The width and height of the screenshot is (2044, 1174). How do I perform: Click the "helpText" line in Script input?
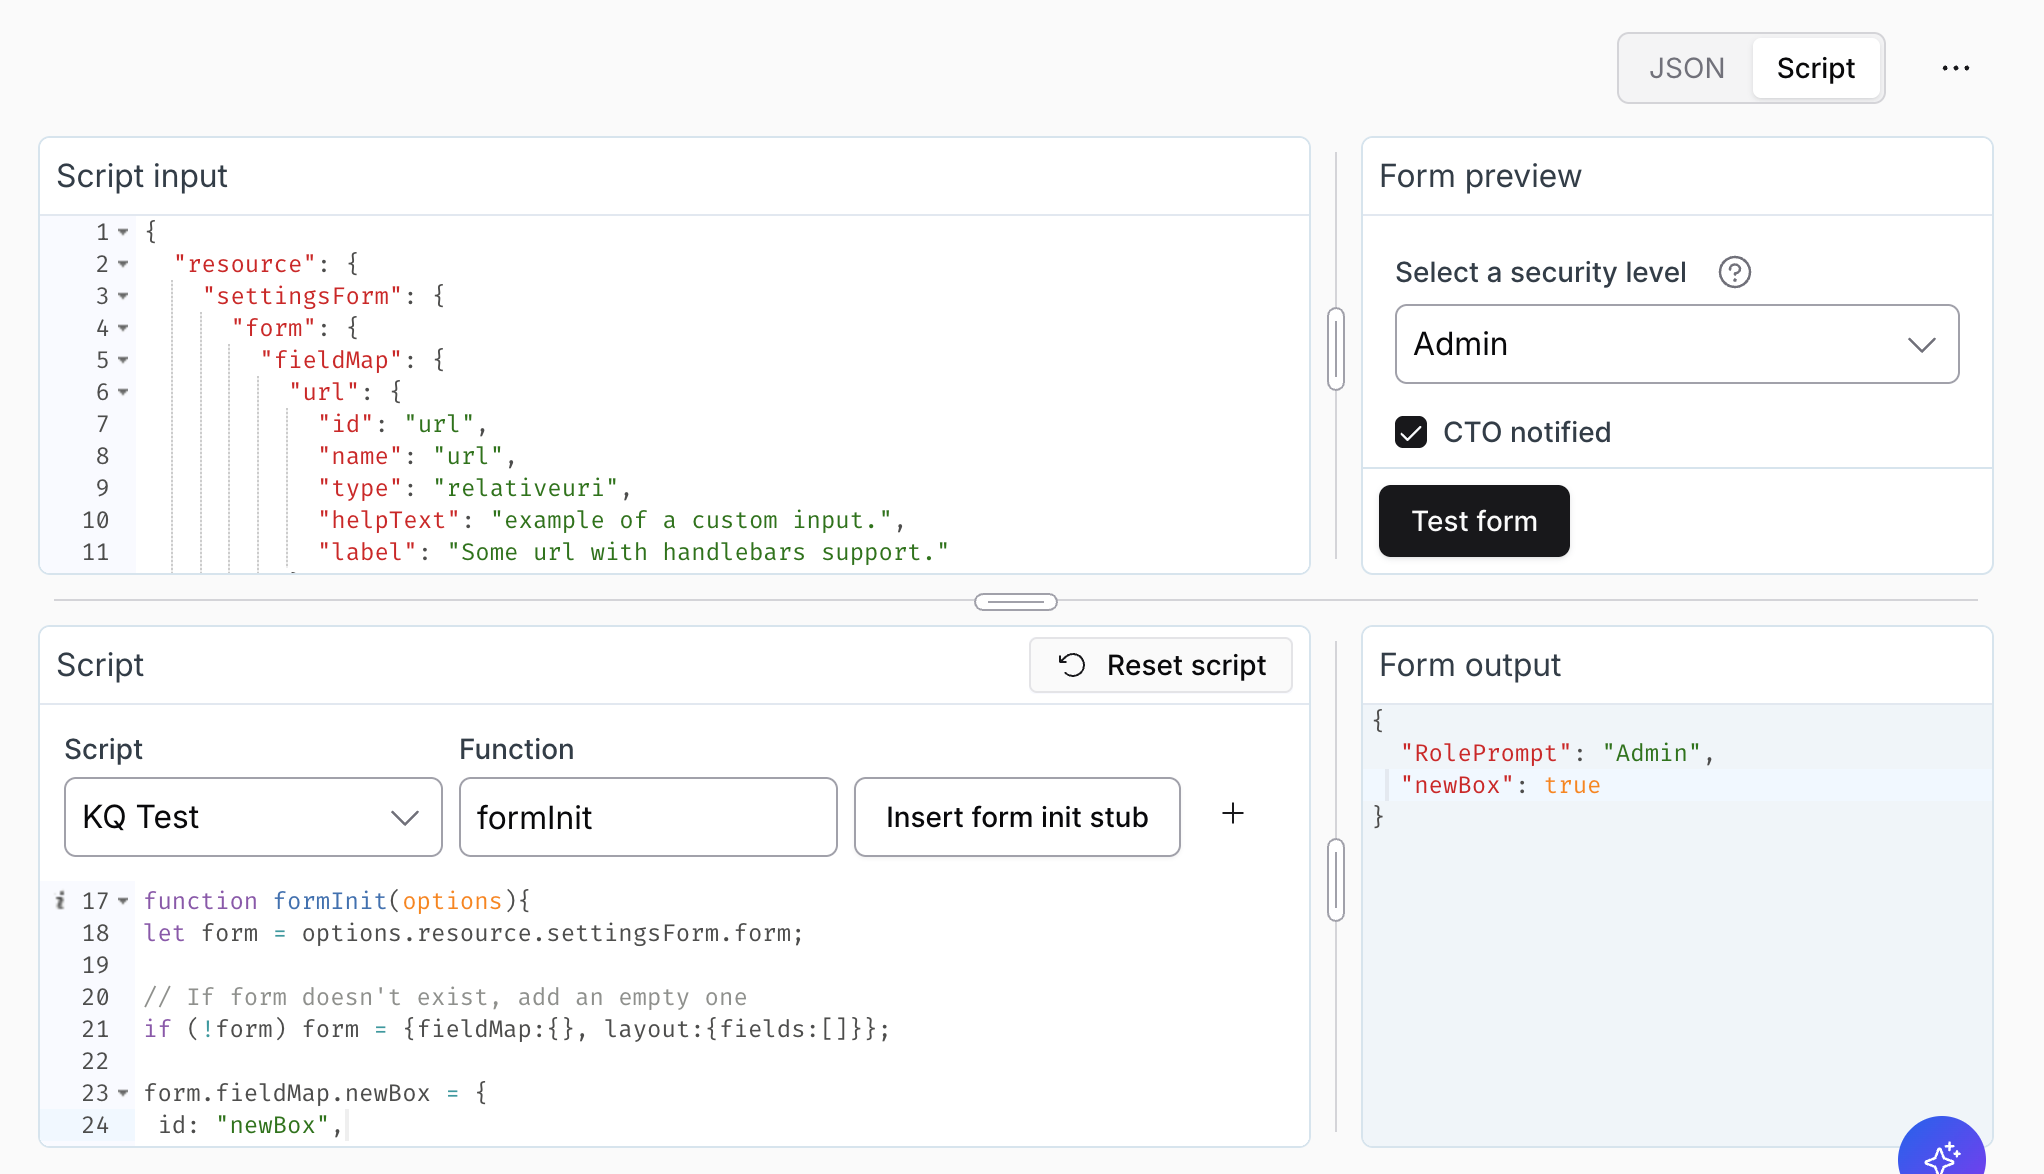pos(611,520)
